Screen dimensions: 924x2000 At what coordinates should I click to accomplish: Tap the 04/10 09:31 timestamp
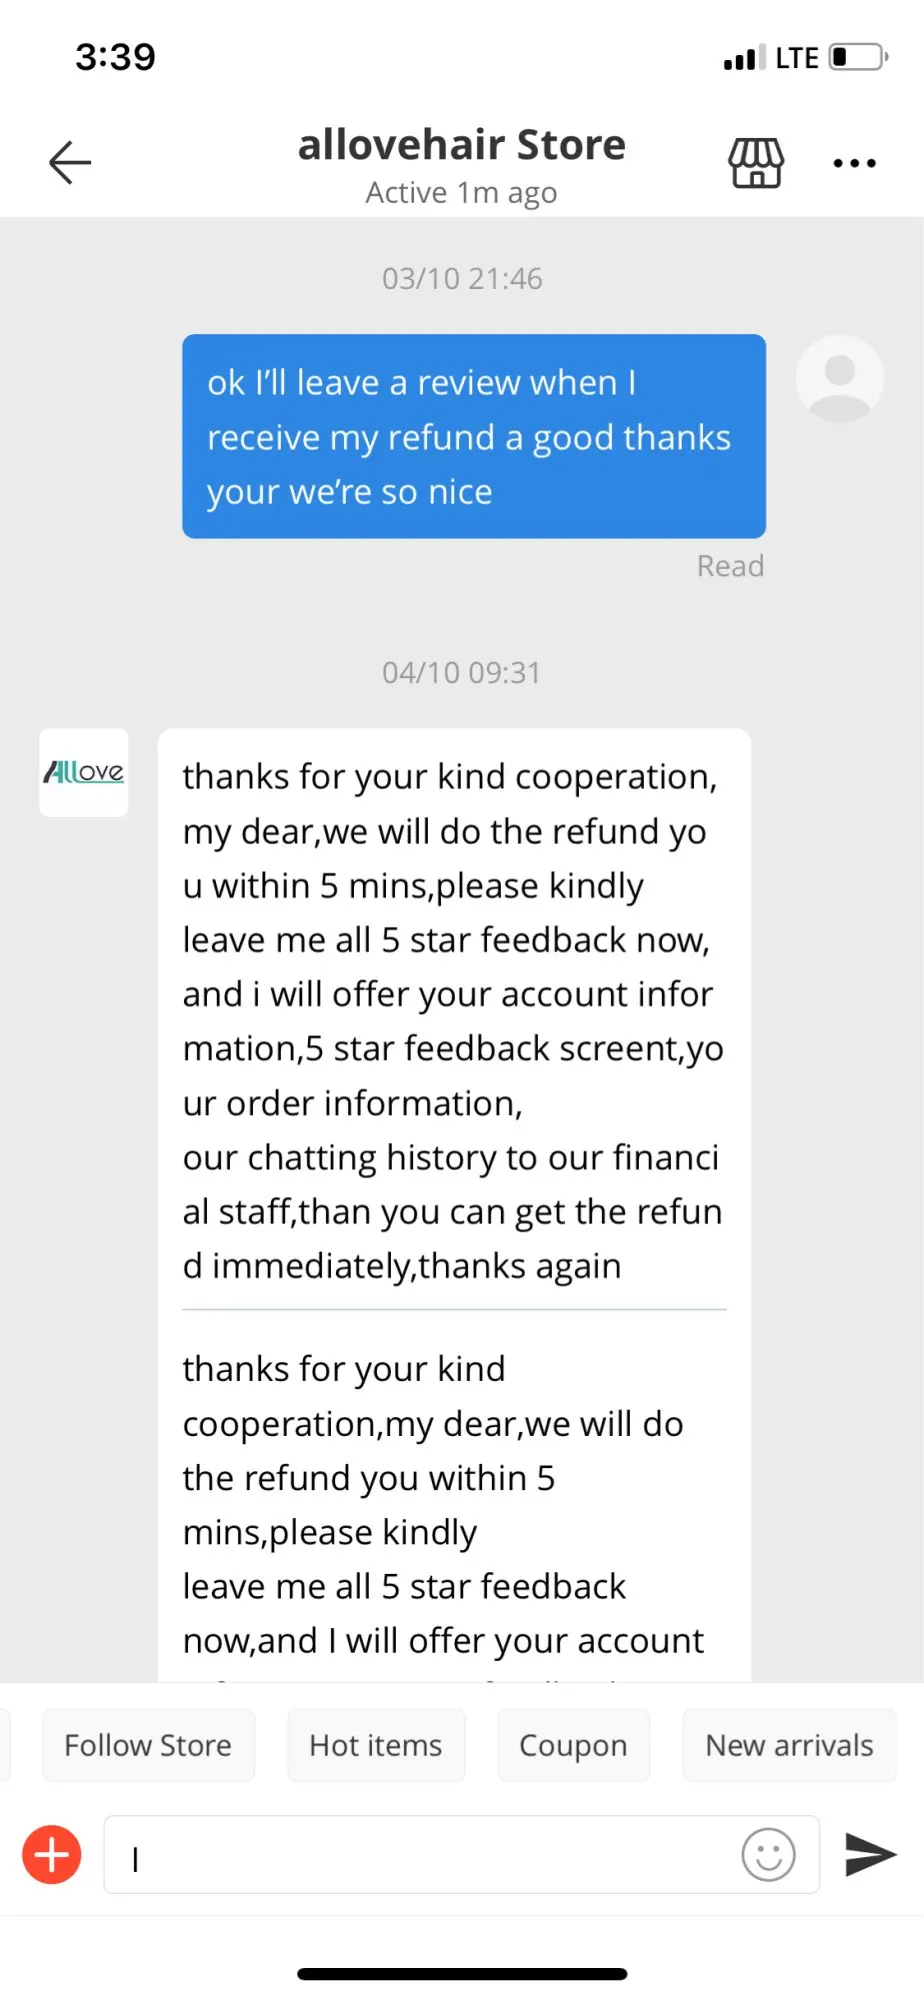click(462, 672)
